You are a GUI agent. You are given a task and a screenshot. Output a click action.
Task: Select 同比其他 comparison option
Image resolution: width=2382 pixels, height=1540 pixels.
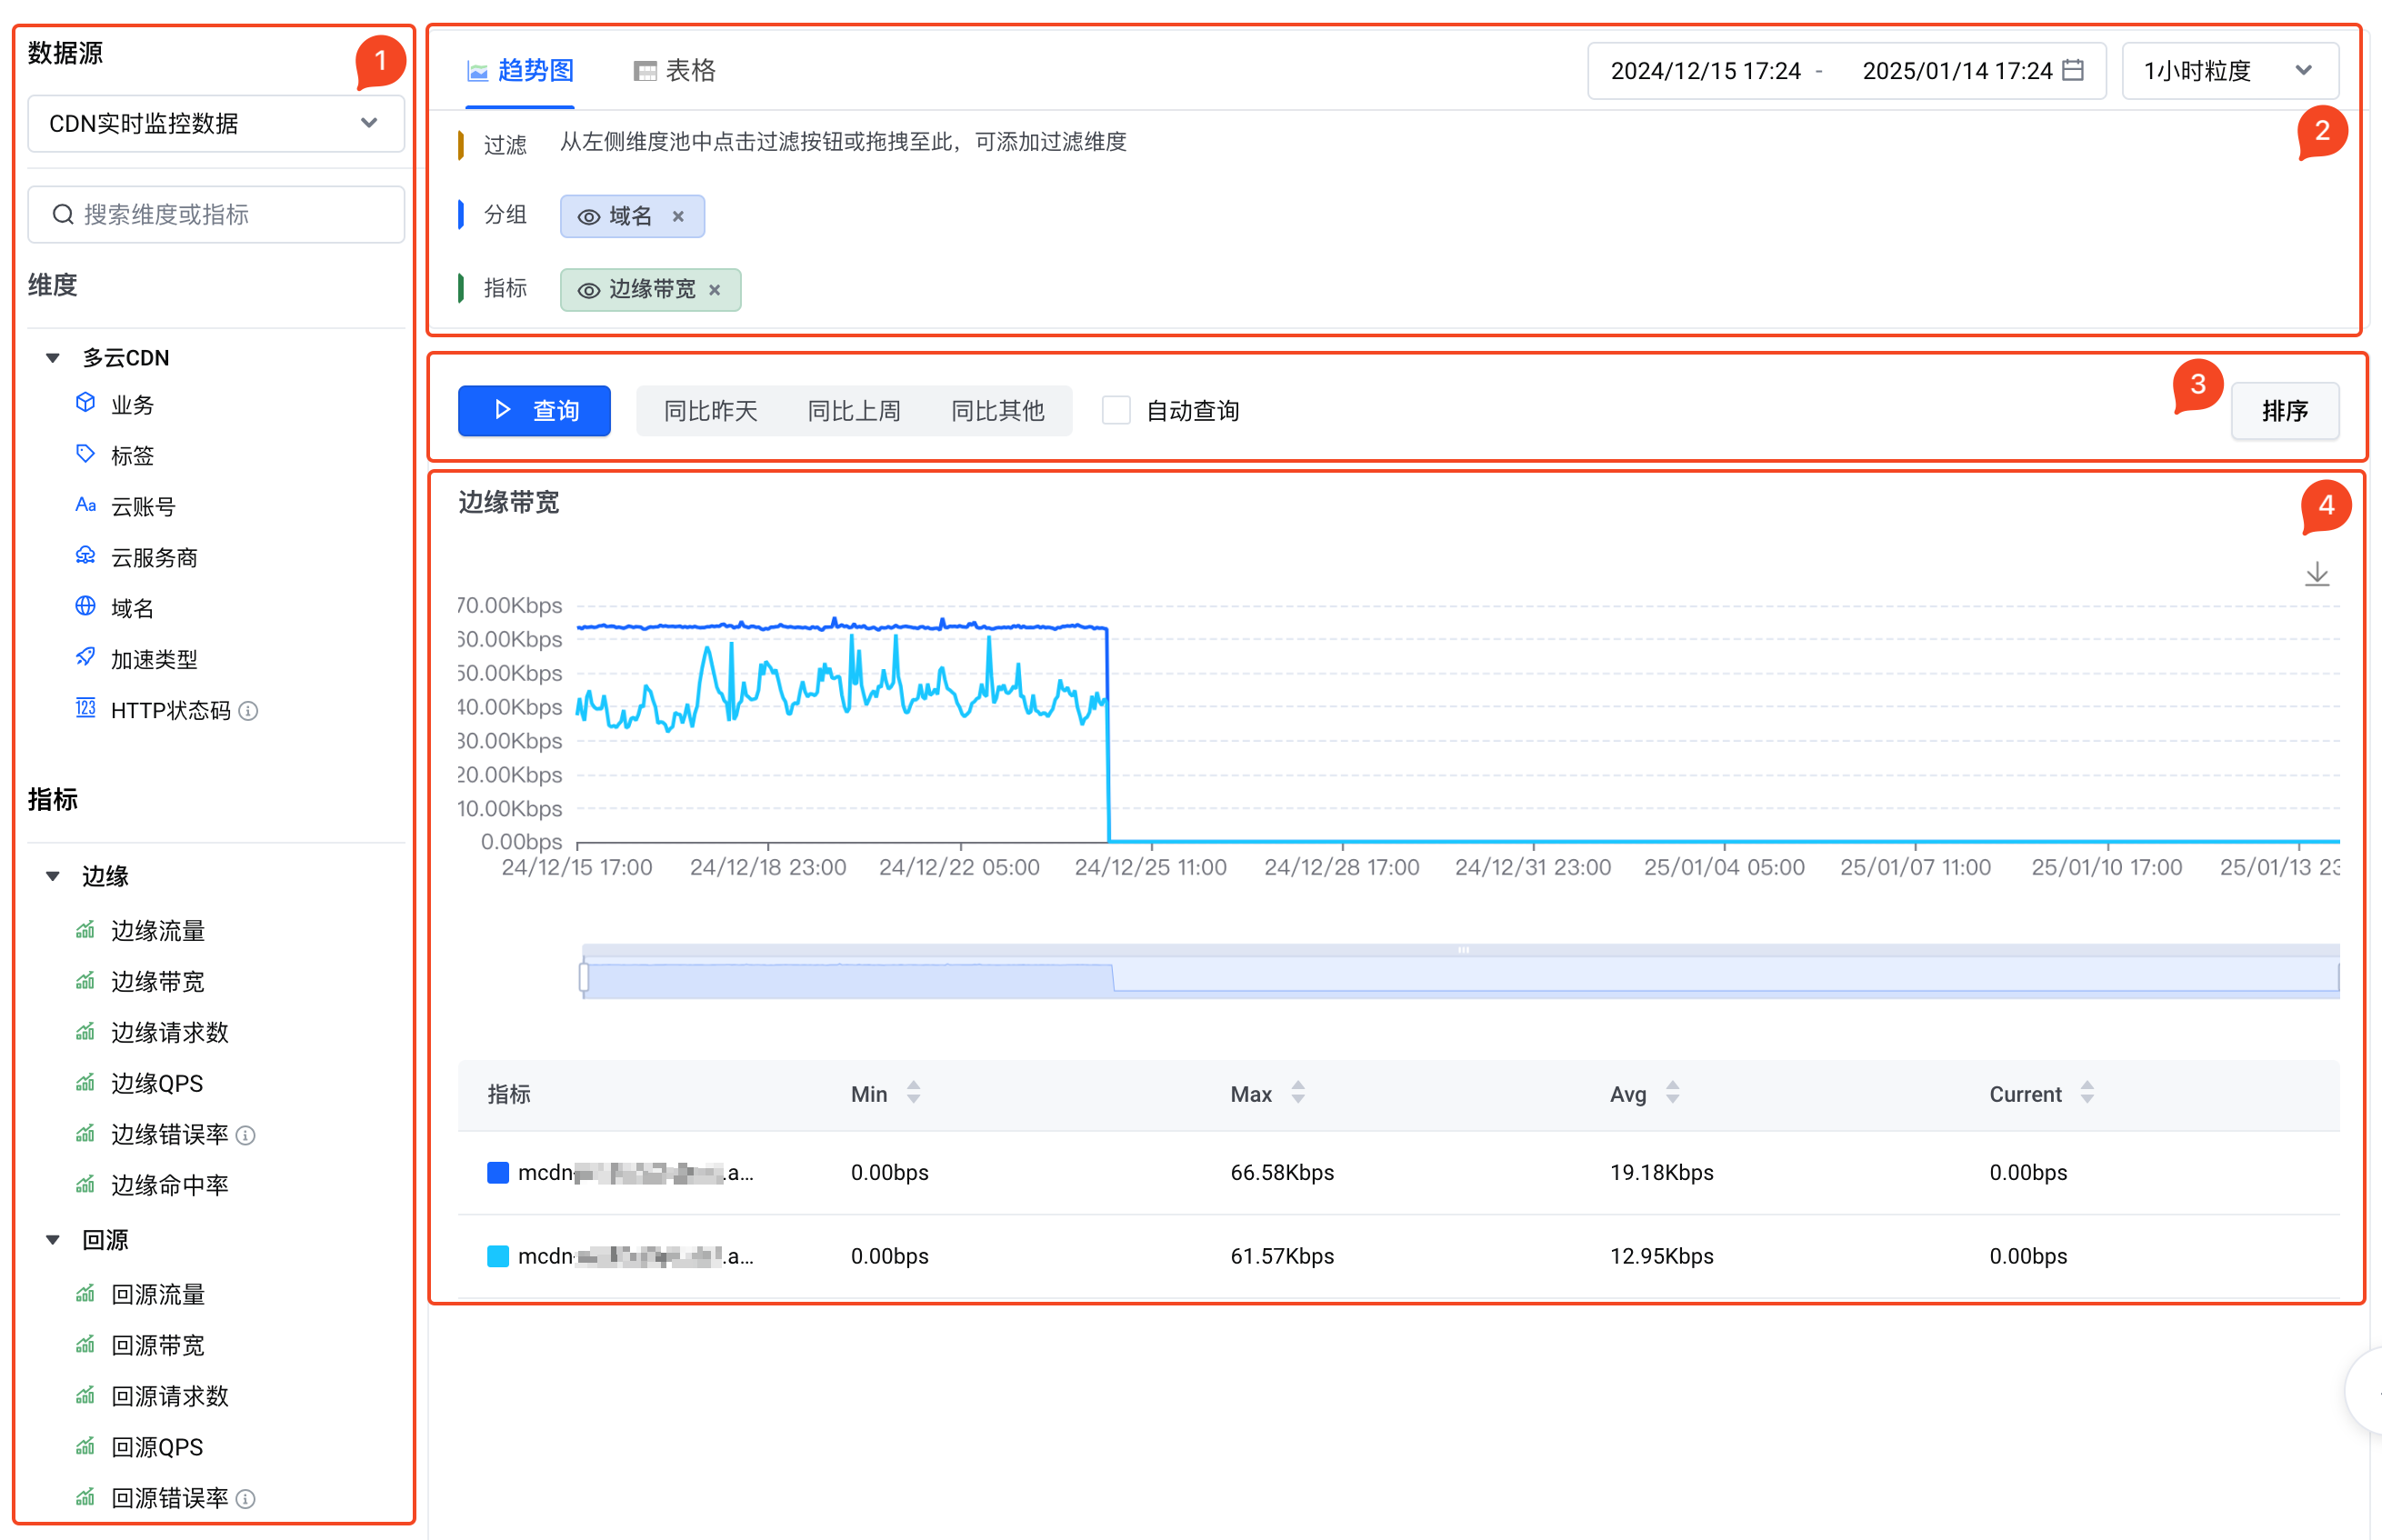(x=997, y=410)
